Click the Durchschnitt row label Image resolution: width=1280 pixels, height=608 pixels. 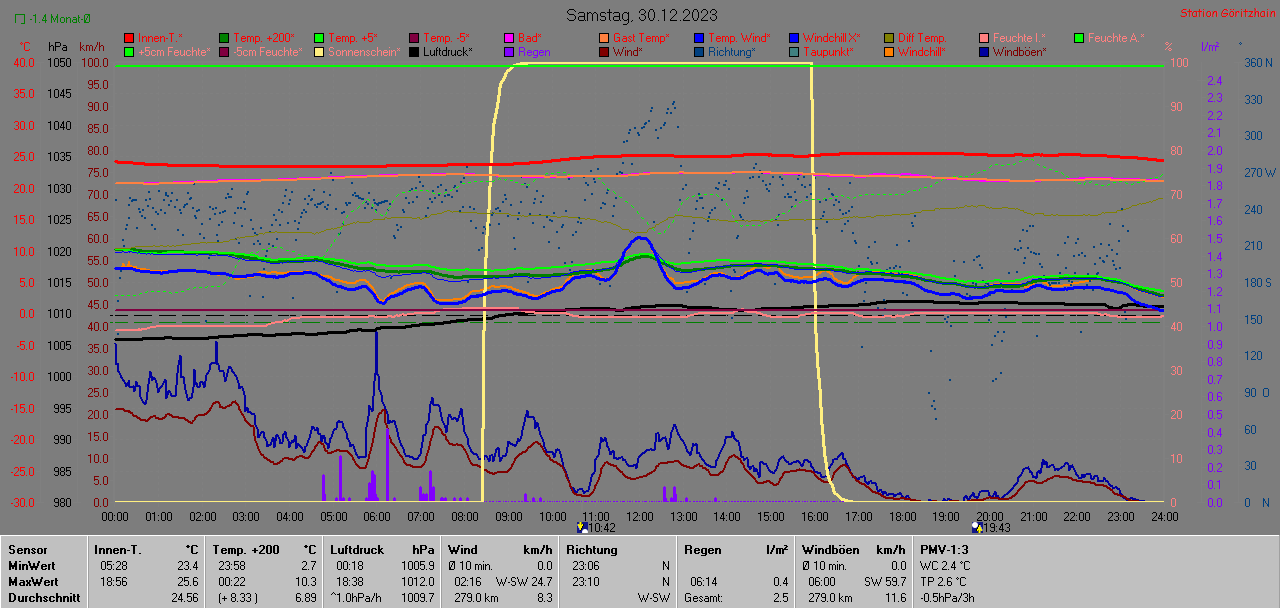pos(44,597)
